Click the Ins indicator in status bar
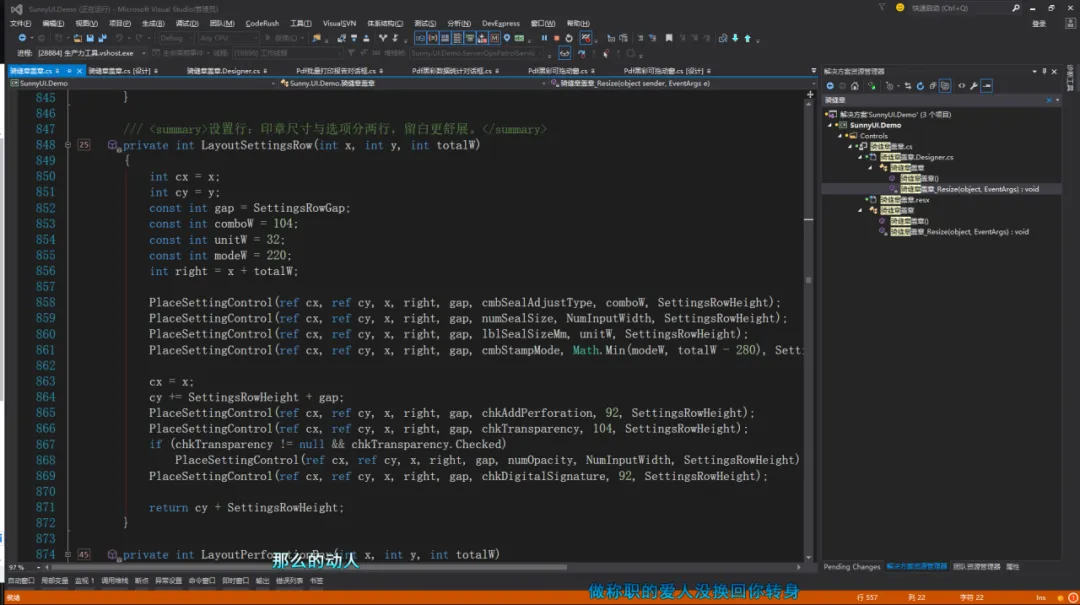This screenshot has height=605, width=1080. pos(1041,597)
